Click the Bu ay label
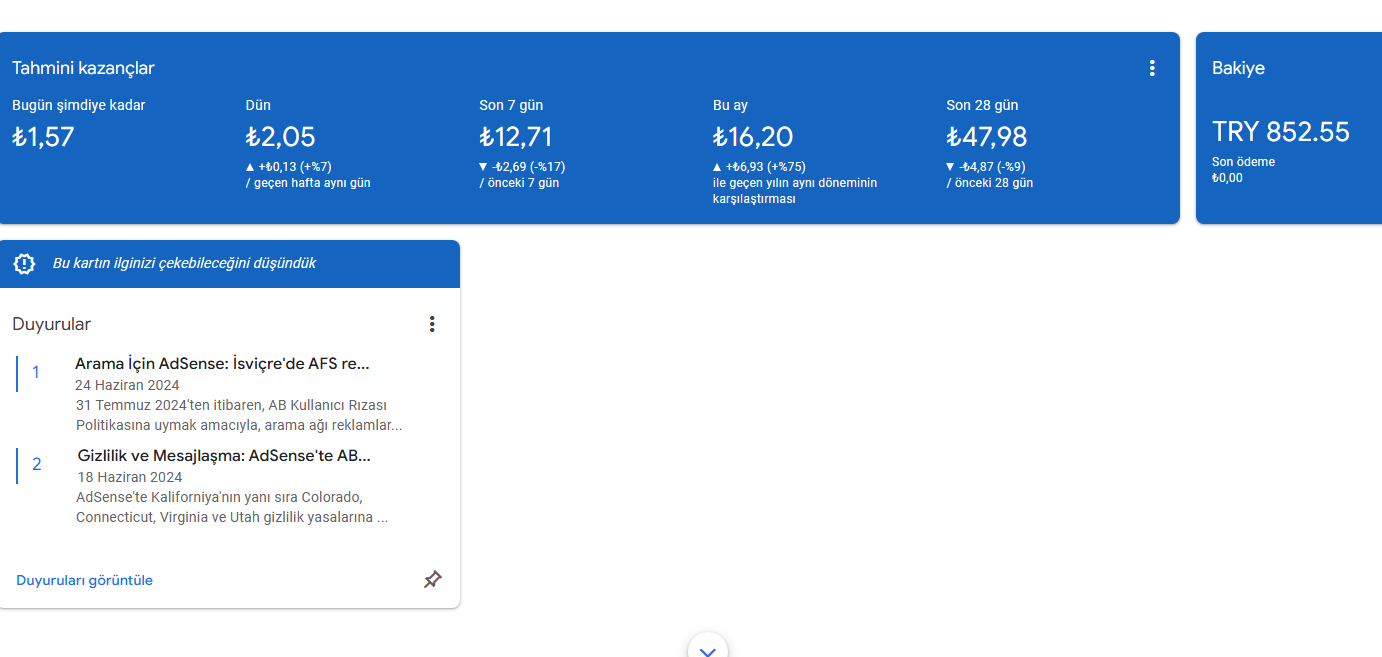This screenshot has width=1382, height=657. [x=730, y=105]
